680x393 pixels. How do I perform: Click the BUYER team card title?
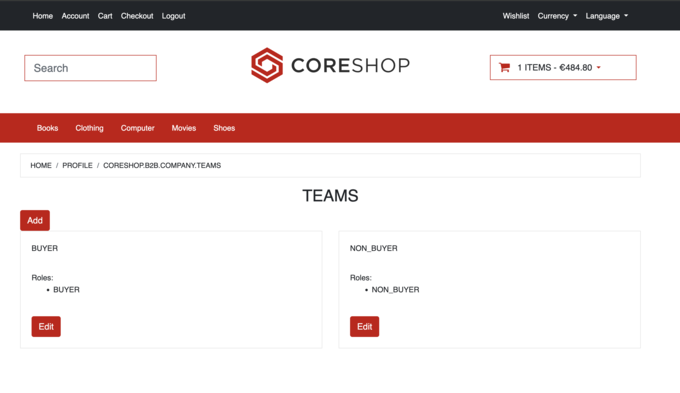pyautogui.click(x=45, y=248)
